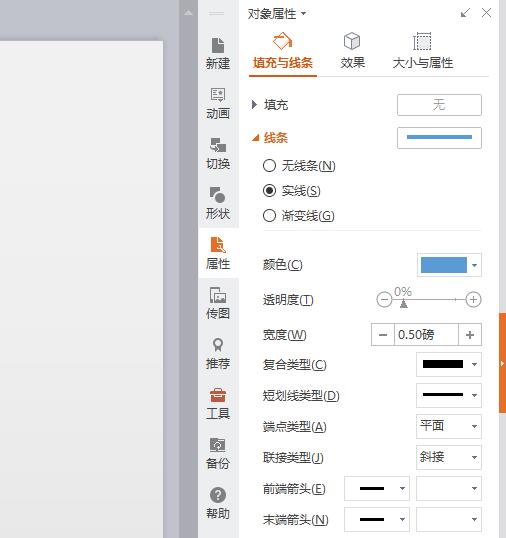
Task: Decrease line width with minus button
Action: tap(383, 335)
